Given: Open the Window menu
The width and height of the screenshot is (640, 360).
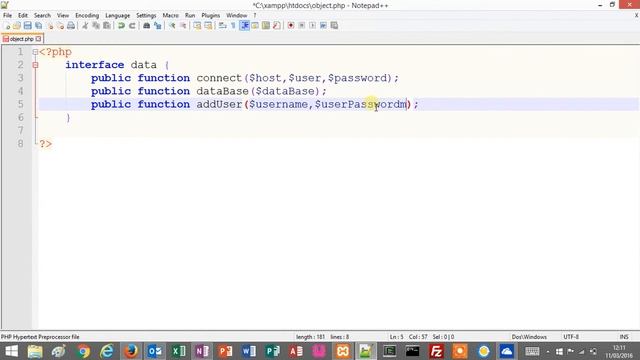Looking at the screenshot, I should pyautogui.click(x=237, y=16).
